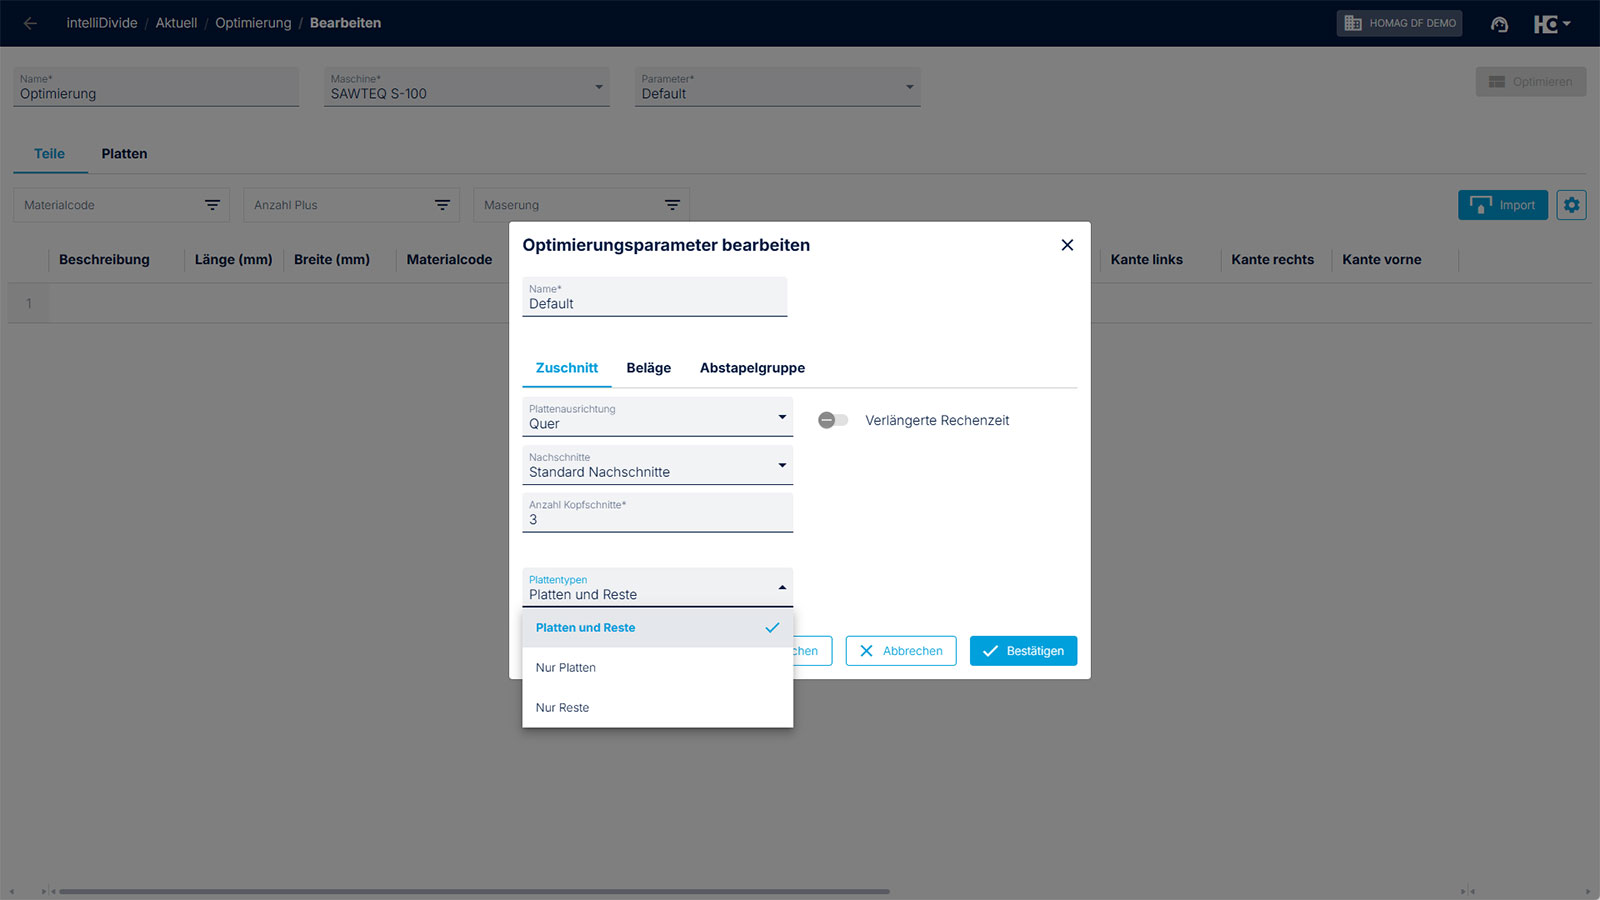This screenshot has height=900, width=1600.
Task: Toggle Verlängerte Rechenzeit switch
Action: pyautogui.click(x=833, y=421)
